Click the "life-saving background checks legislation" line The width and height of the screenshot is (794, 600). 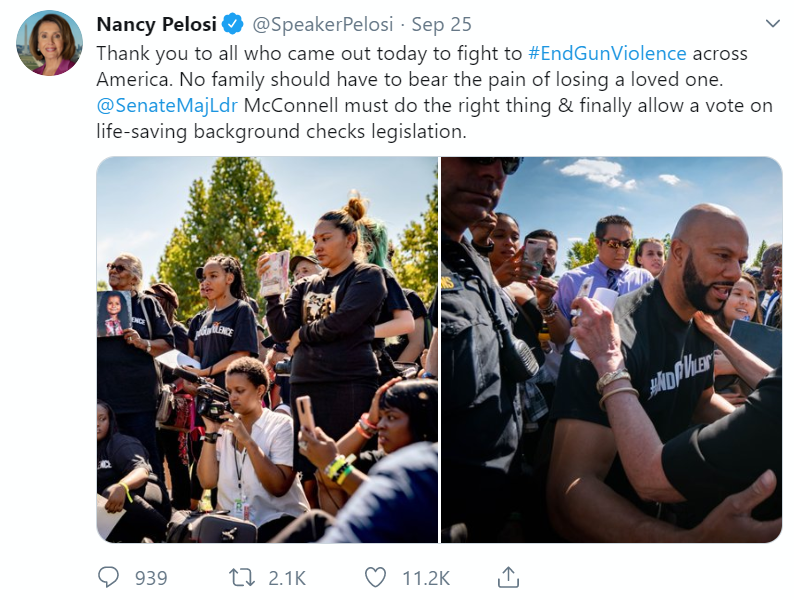(280, 131)
